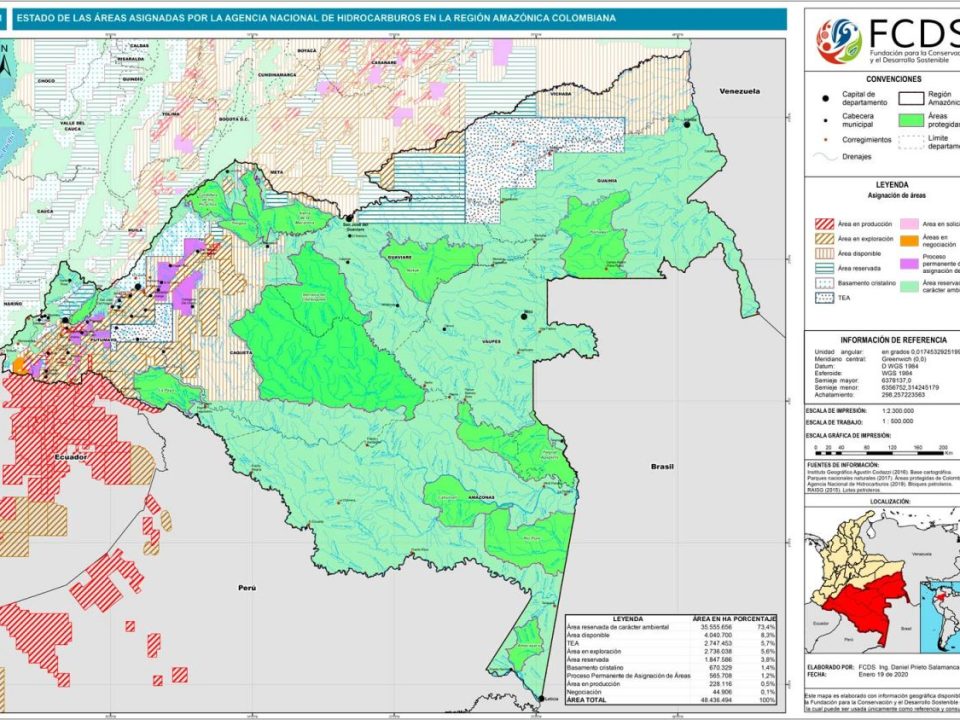Click the Brasil label on the map
Screen dimensions: 960x720
point(663,466)
